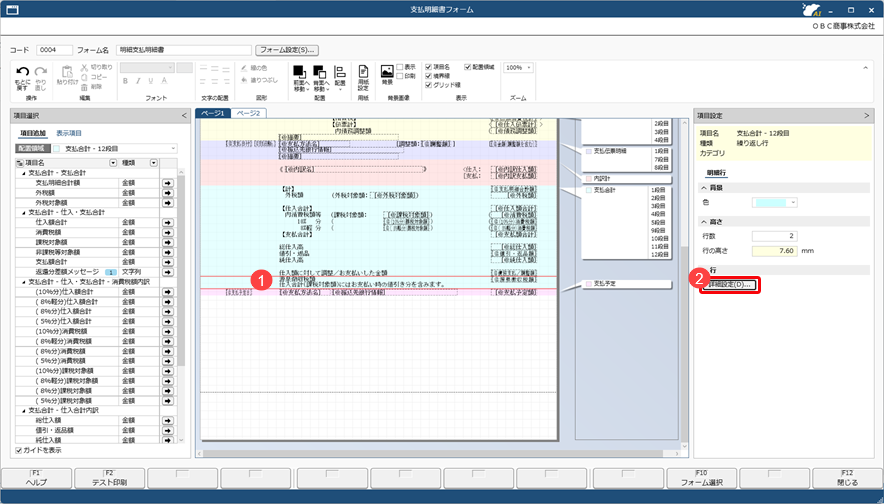Screen dimensions: 884x504
Task: Collapse the 高さ section in 項目設定
Action: tap(704, 222)
